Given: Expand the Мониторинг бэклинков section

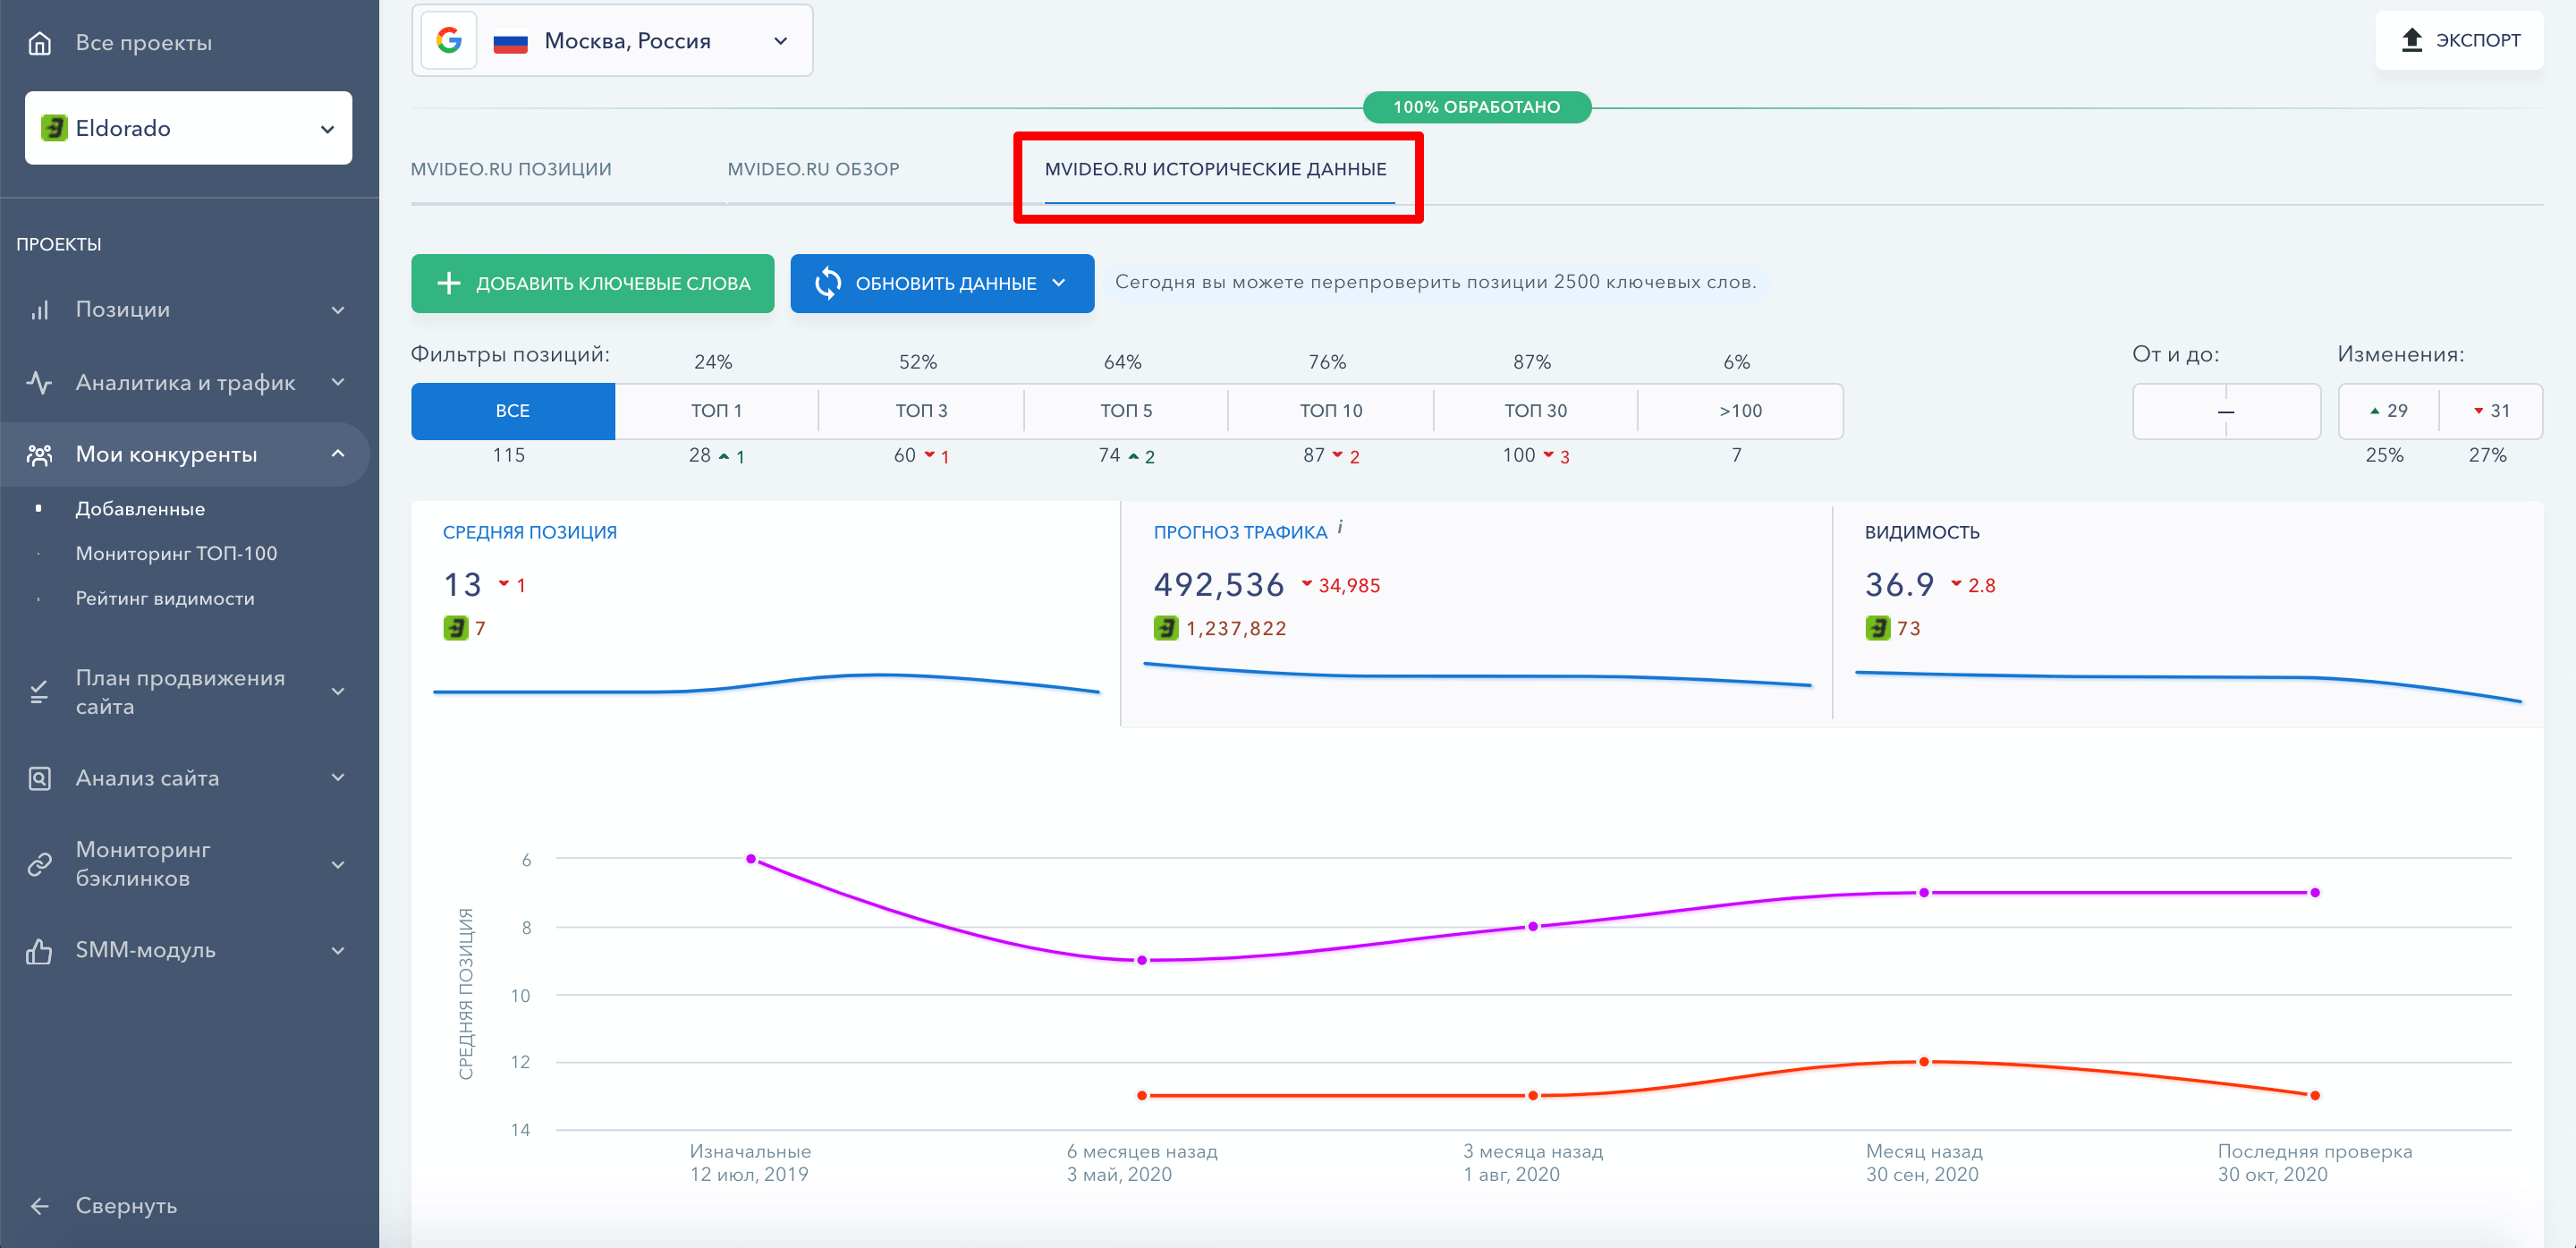Looking at the screenshot, I should pyautogui.click(x=338, y=864).
